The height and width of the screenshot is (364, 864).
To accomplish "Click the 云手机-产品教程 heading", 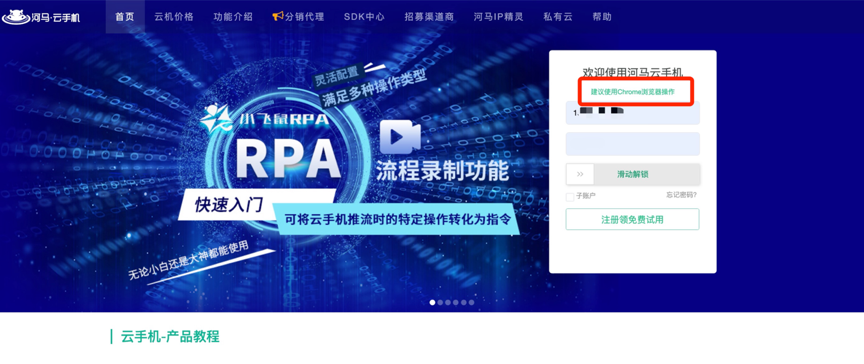I will [170, 336].
